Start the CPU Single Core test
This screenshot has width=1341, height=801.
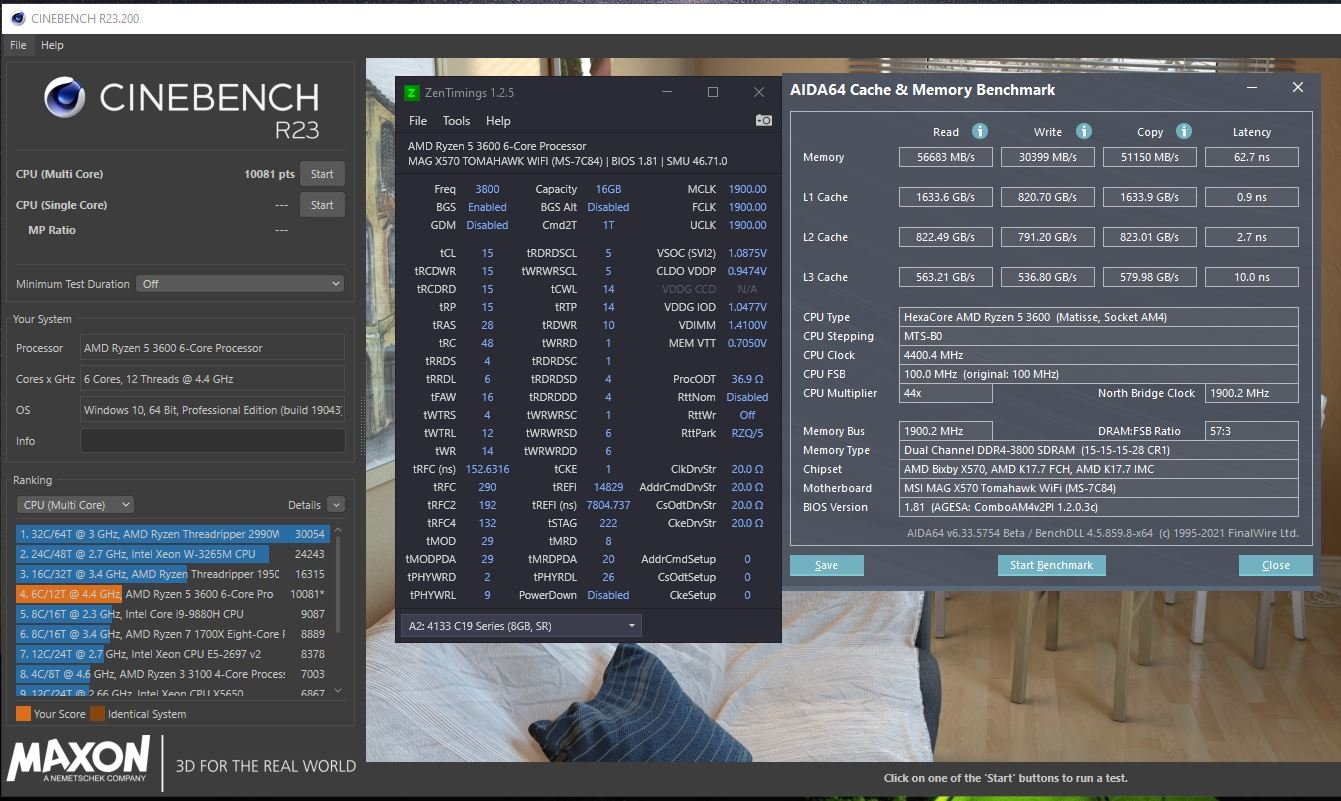tap(322, 205)
